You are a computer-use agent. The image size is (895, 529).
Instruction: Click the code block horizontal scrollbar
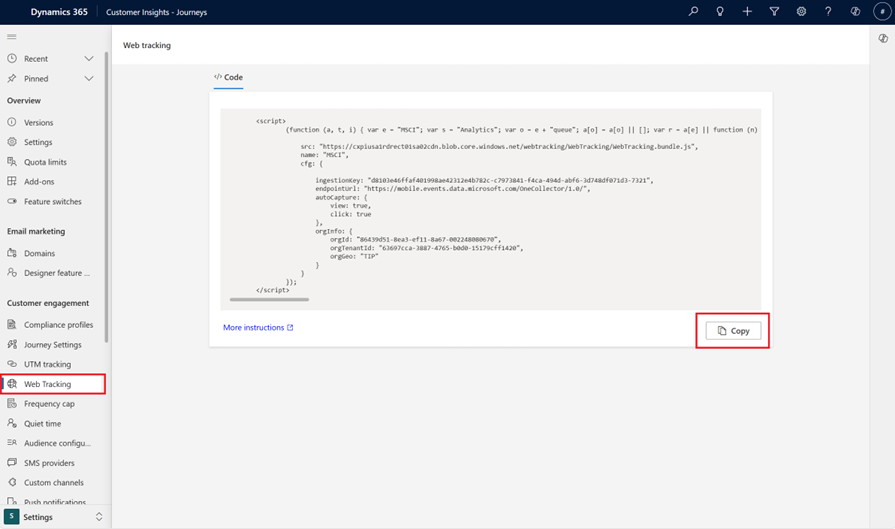click(269, 299)
